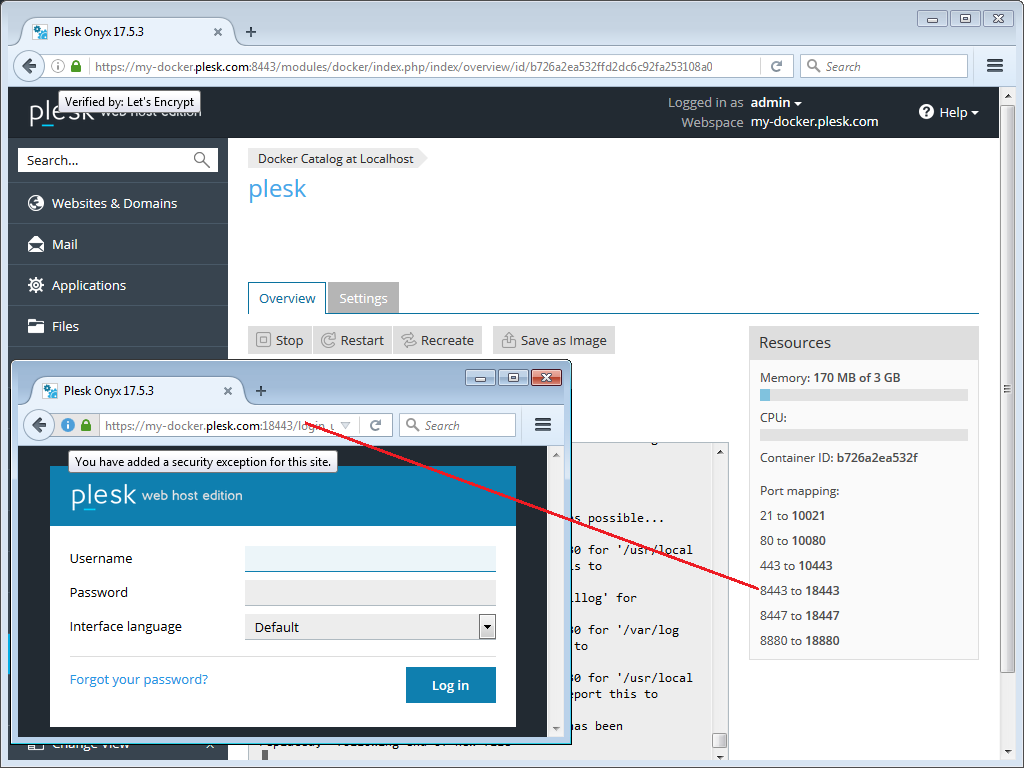
Task: Click the Username field on the login form
Action: click(370, 558)
